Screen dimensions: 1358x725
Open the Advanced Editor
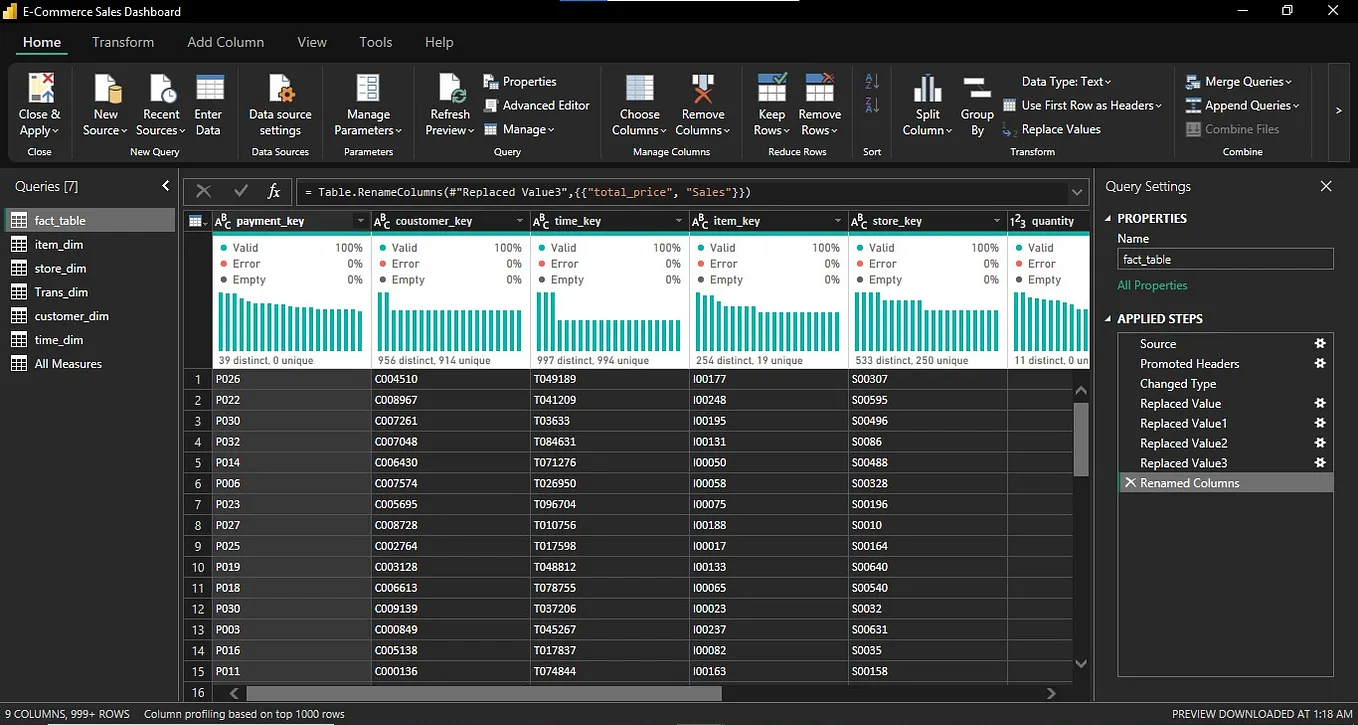tap(537, 104)
